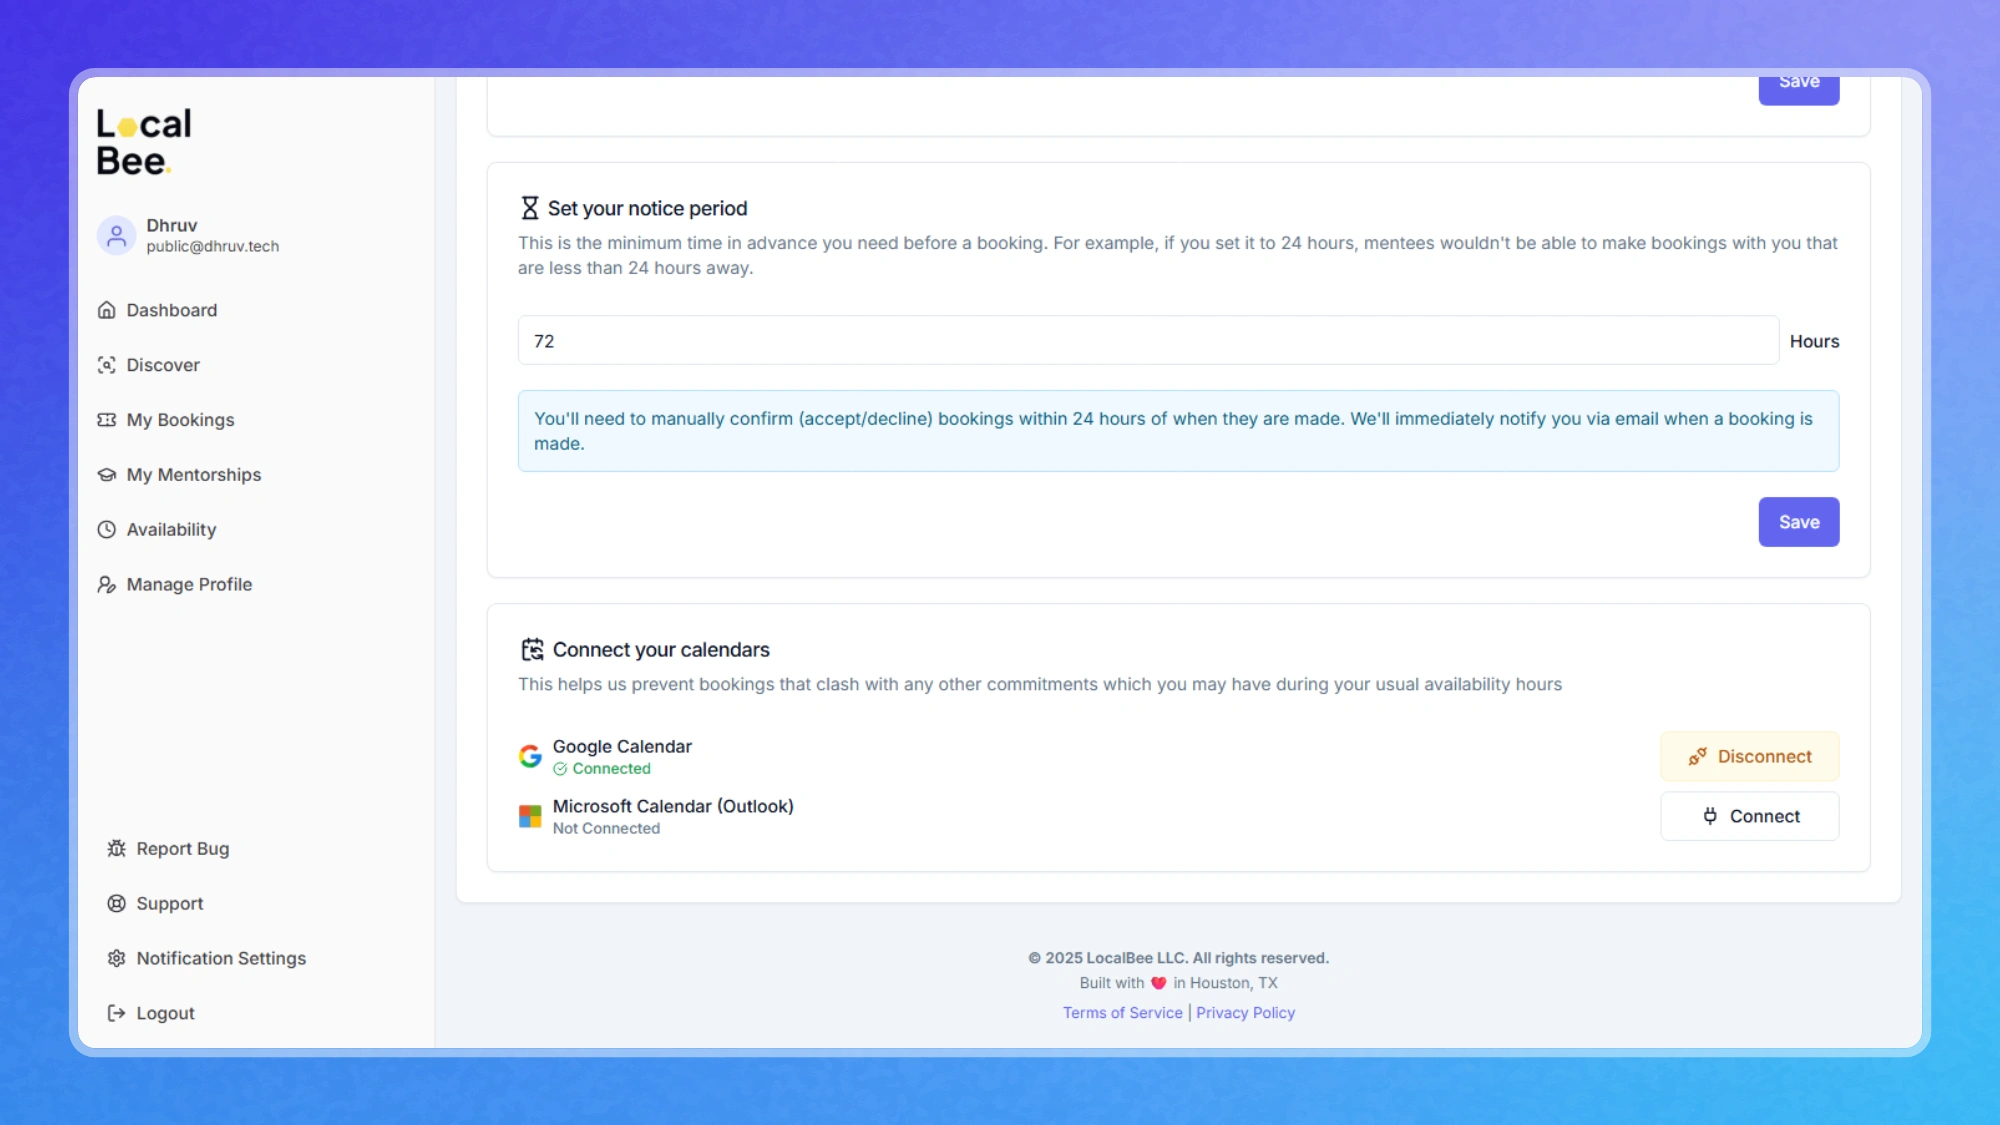Click the Availability clock icon

[106, 530]
